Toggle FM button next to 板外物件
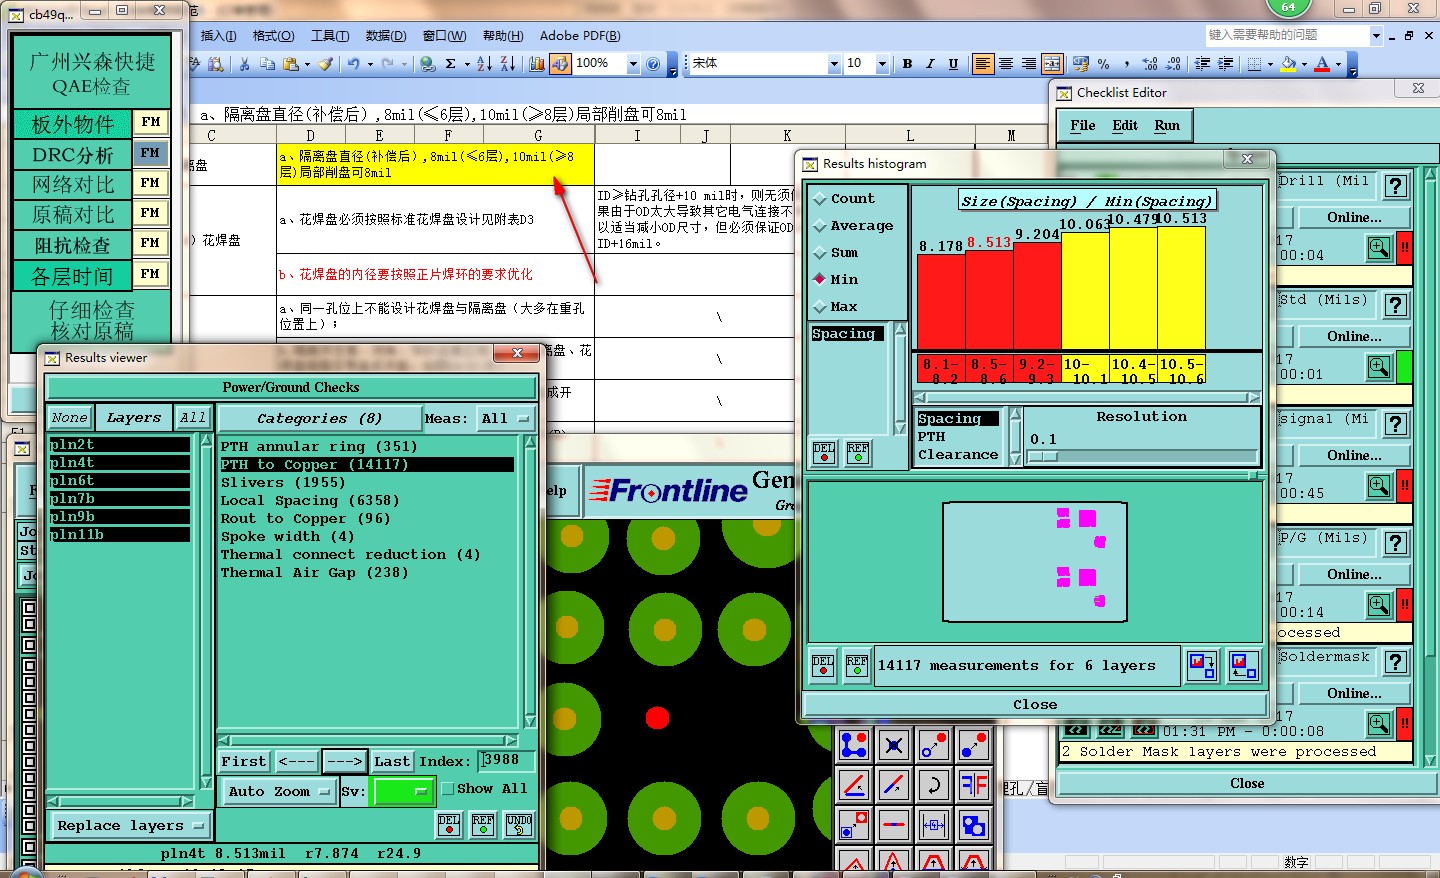The width and height of the screenshot is (1440, 878). [x=150, y=122]
